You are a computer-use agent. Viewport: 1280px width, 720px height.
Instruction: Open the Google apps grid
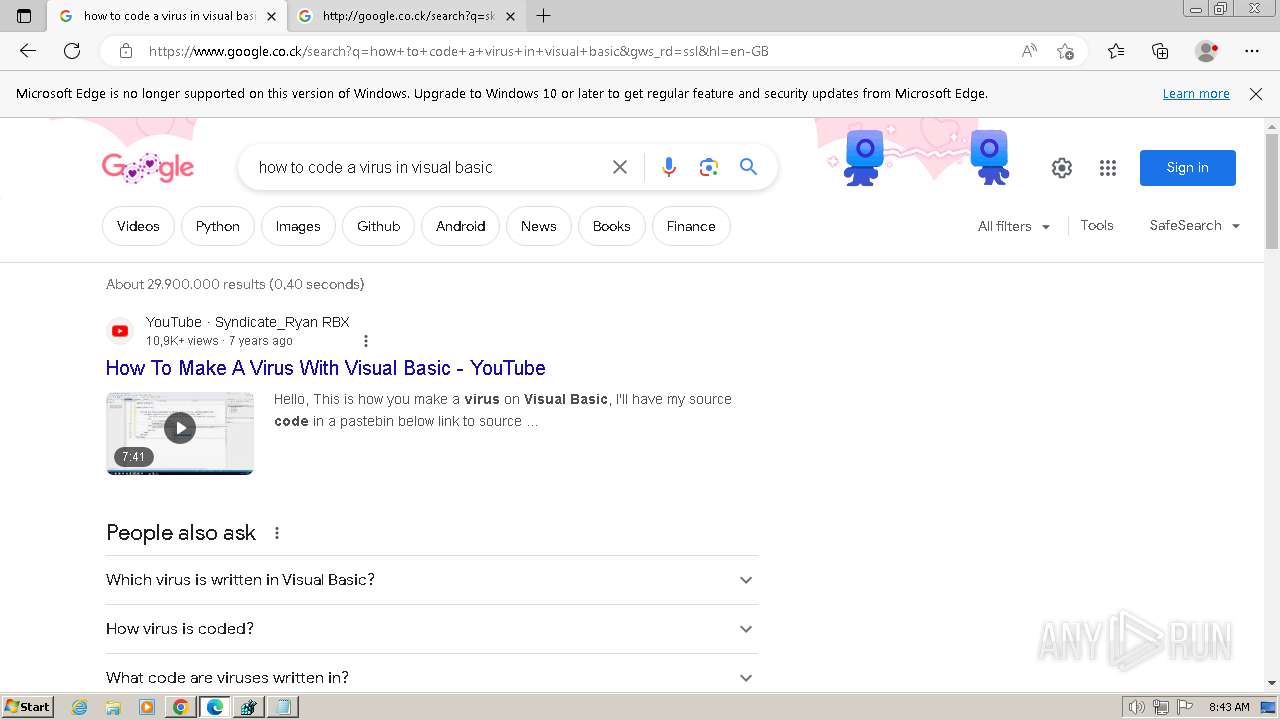tap(1107, 168)
